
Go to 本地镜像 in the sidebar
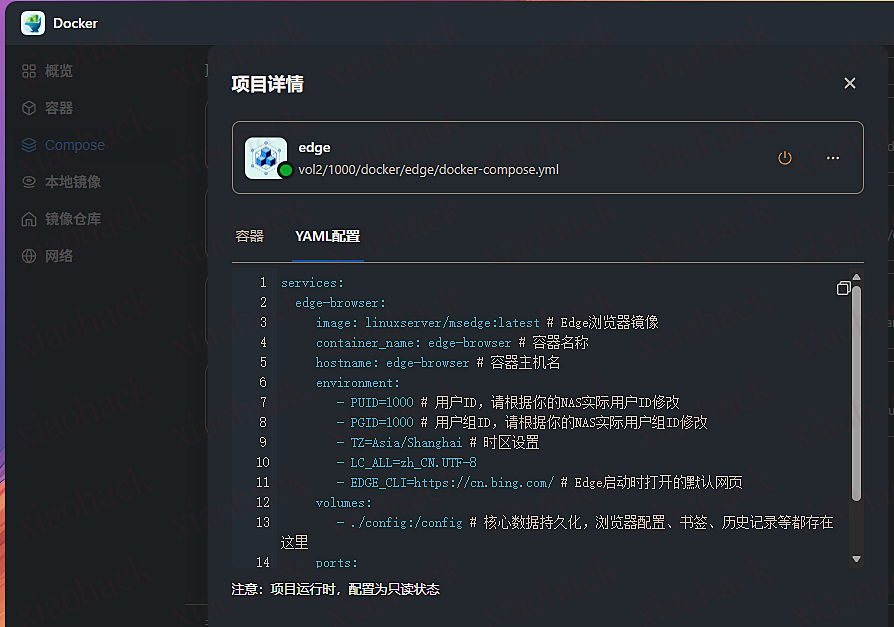pyautogui.click(x=73, y=182)
